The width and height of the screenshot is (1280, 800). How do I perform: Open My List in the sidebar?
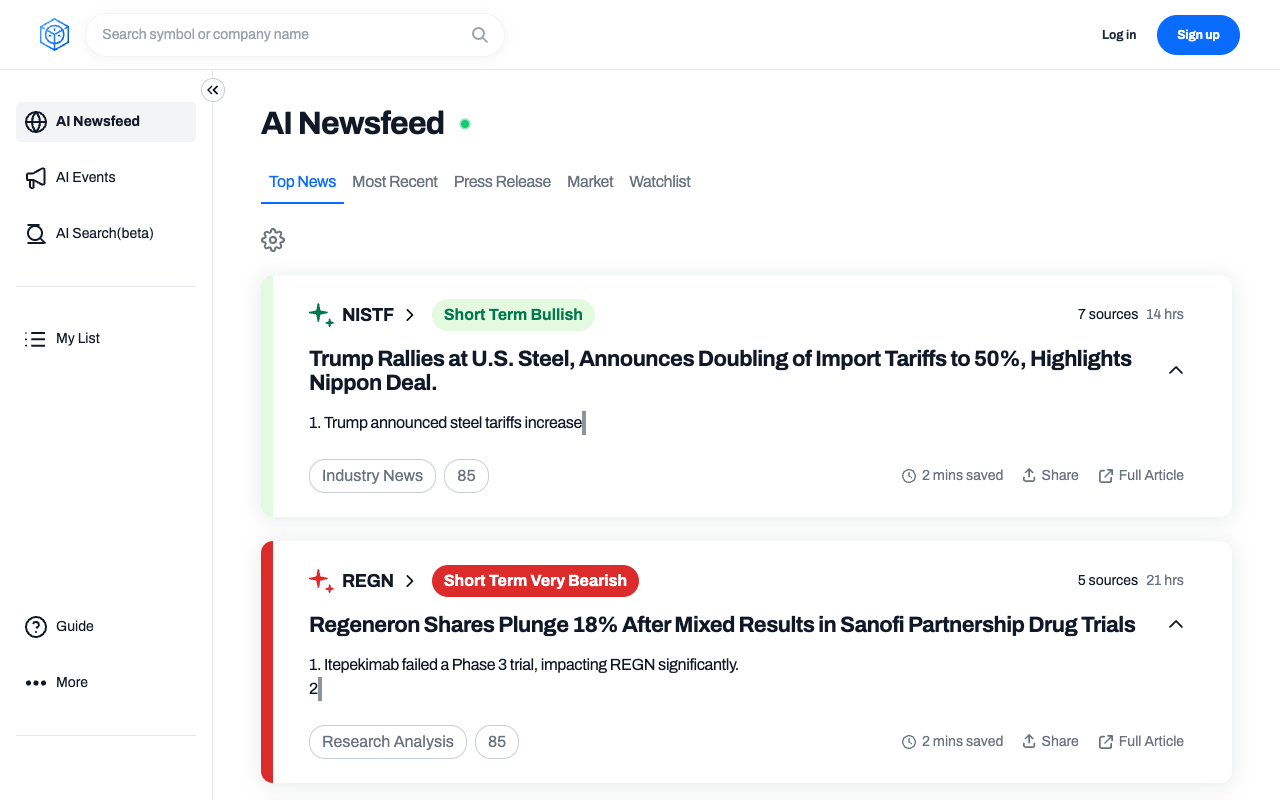click(x=106, y=339)
